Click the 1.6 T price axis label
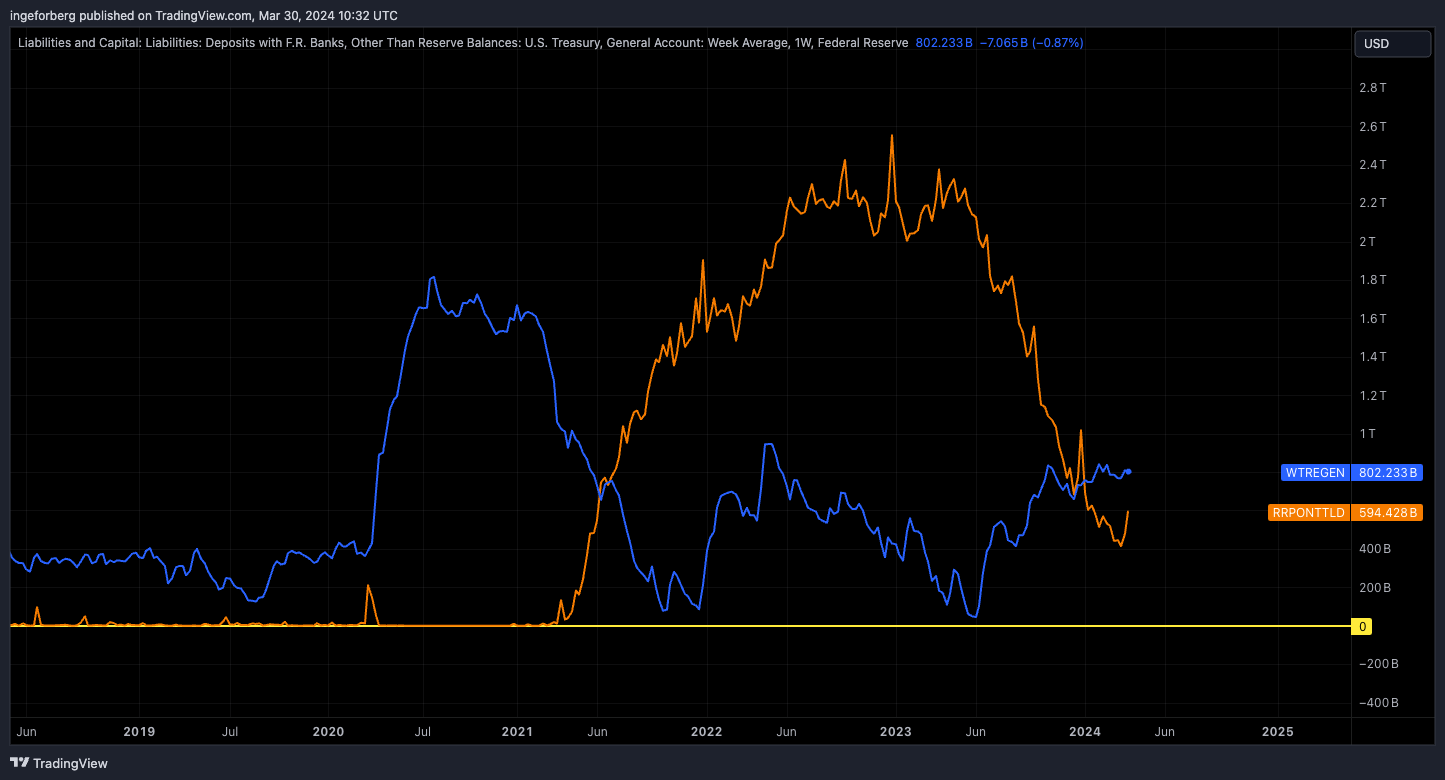Screen dimensions: 1445x780 [x=1372, y=318]
